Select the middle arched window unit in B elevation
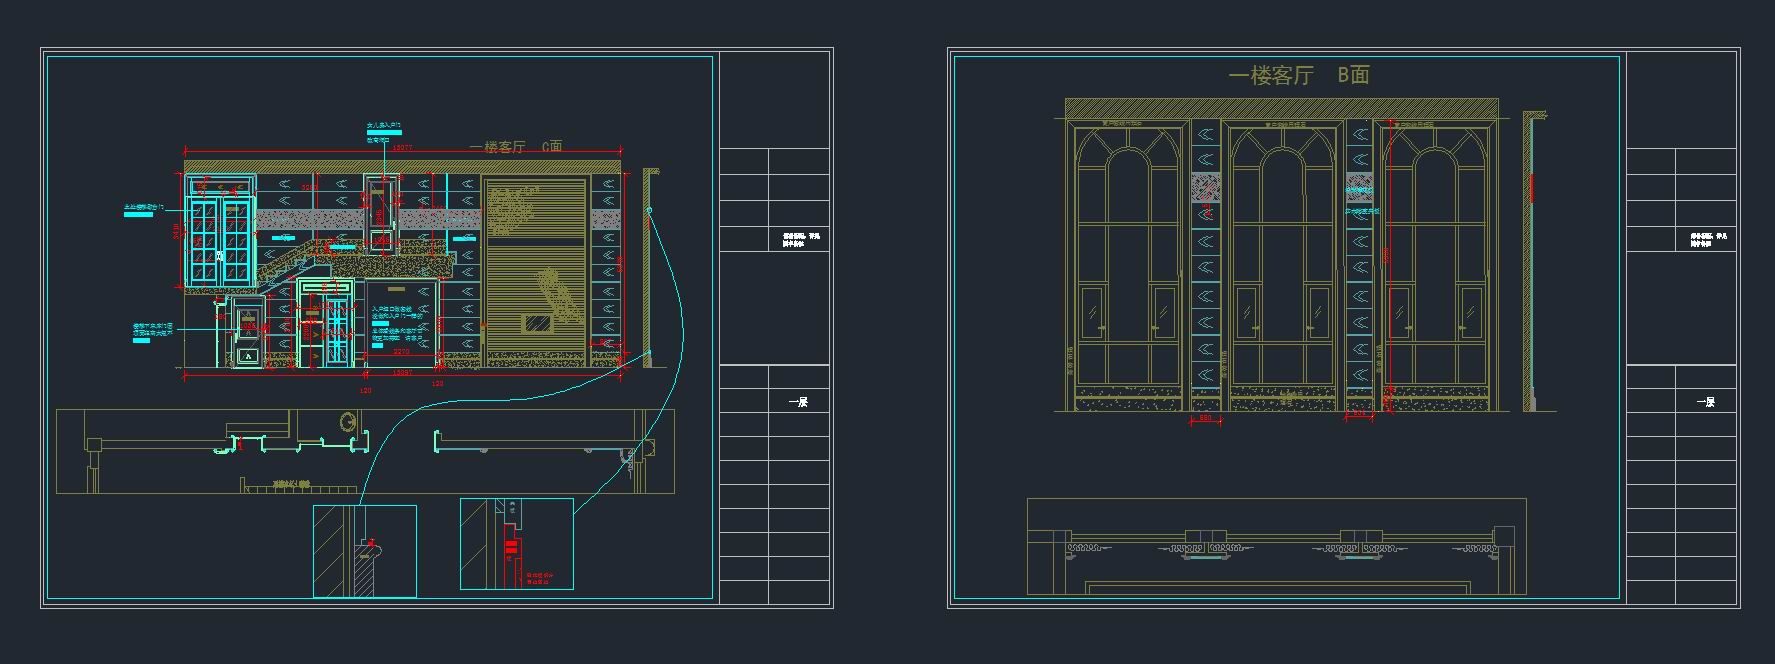The height and width of the screenshot is (664, 1775). [x=1283, y=267]
